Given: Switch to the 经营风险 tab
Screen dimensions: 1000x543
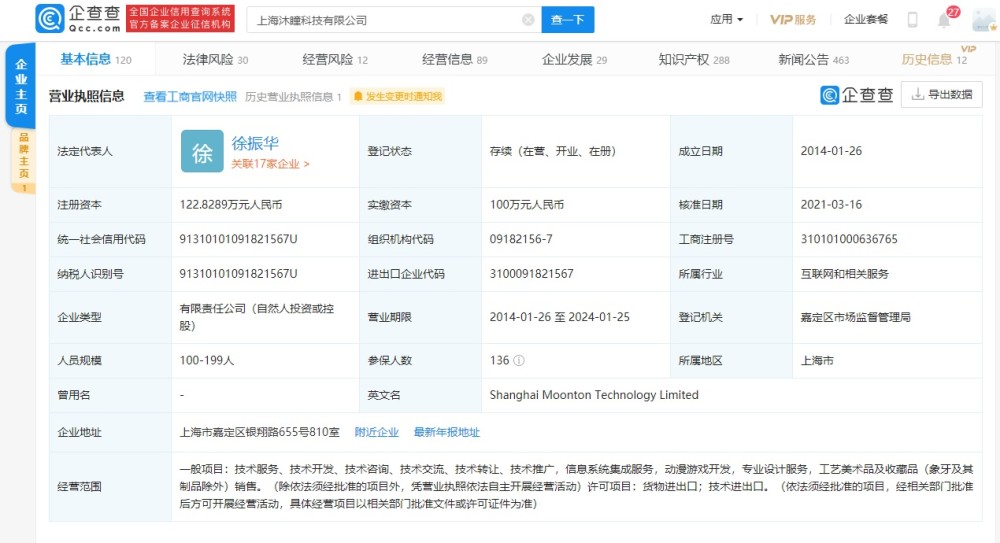Looking at the screenshot, I should [335, 59].
